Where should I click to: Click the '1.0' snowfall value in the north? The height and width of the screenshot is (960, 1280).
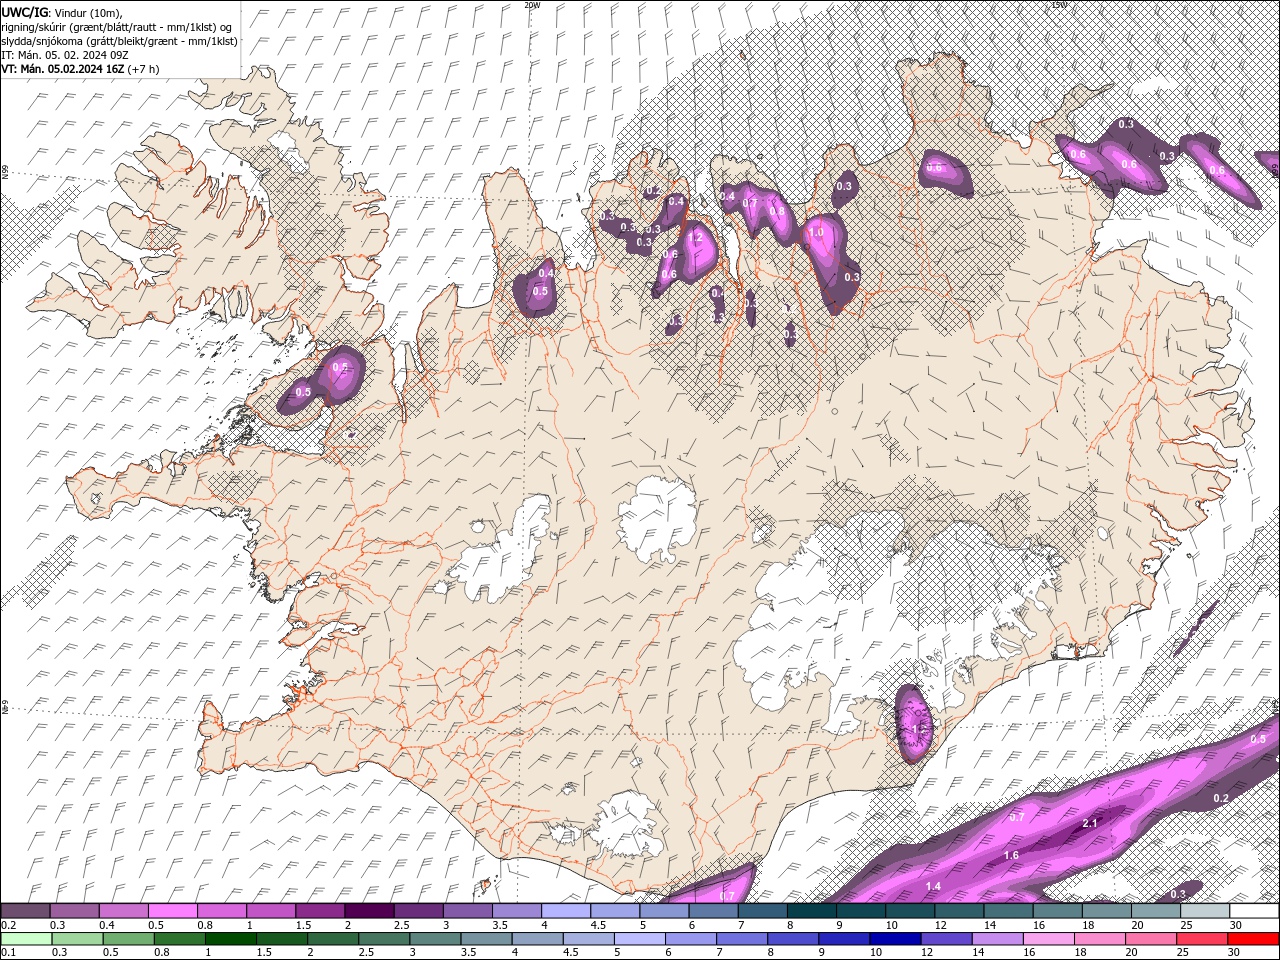[816, 232]
